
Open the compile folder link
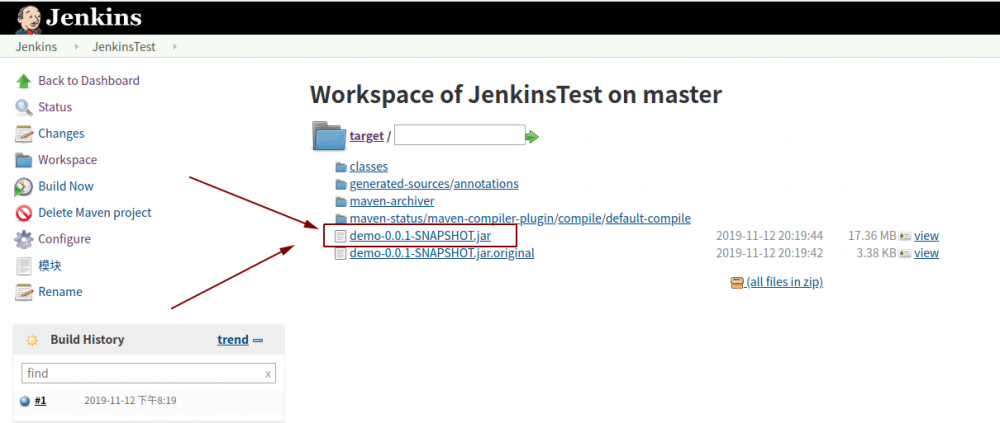pyautogui.click(x=581, y=219)
